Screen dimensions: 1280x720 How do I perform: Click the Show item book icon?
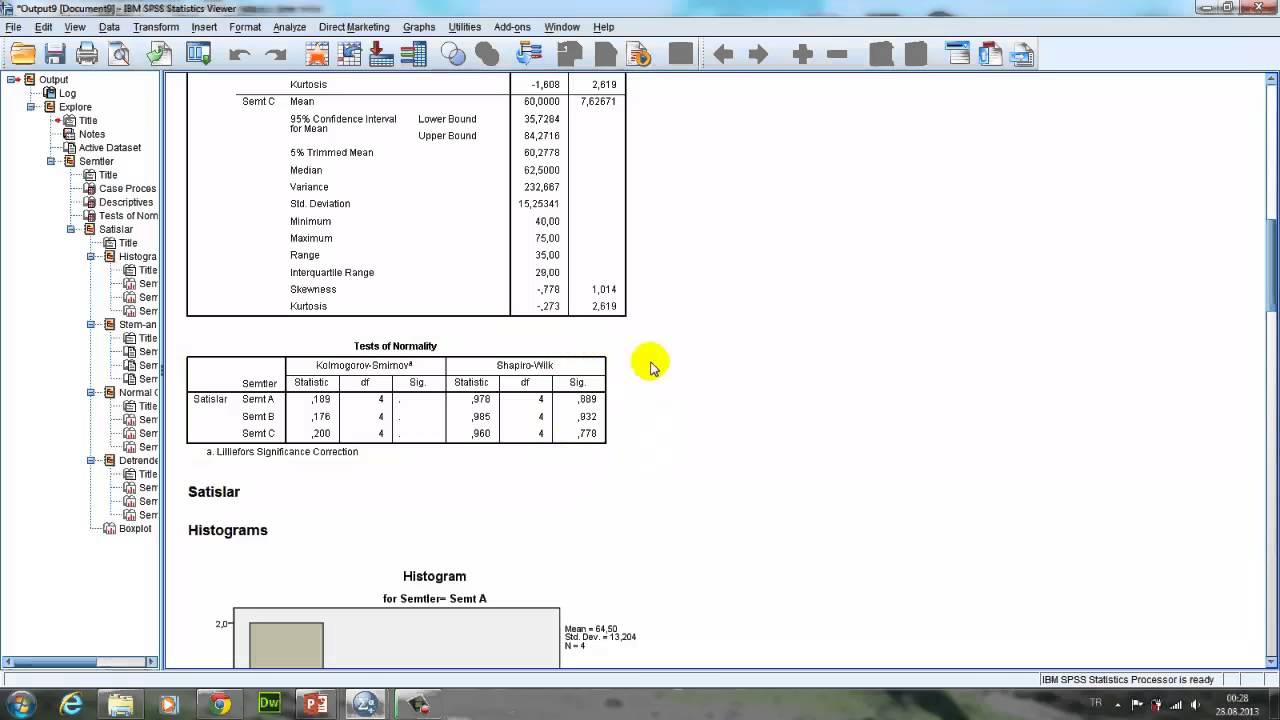tap(881, 54)
